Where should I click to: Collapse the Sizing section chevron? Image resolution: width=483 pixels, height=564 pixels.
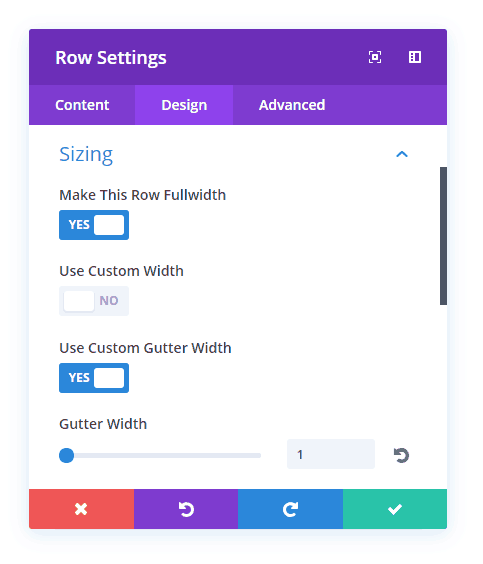[x=402, y=154]
